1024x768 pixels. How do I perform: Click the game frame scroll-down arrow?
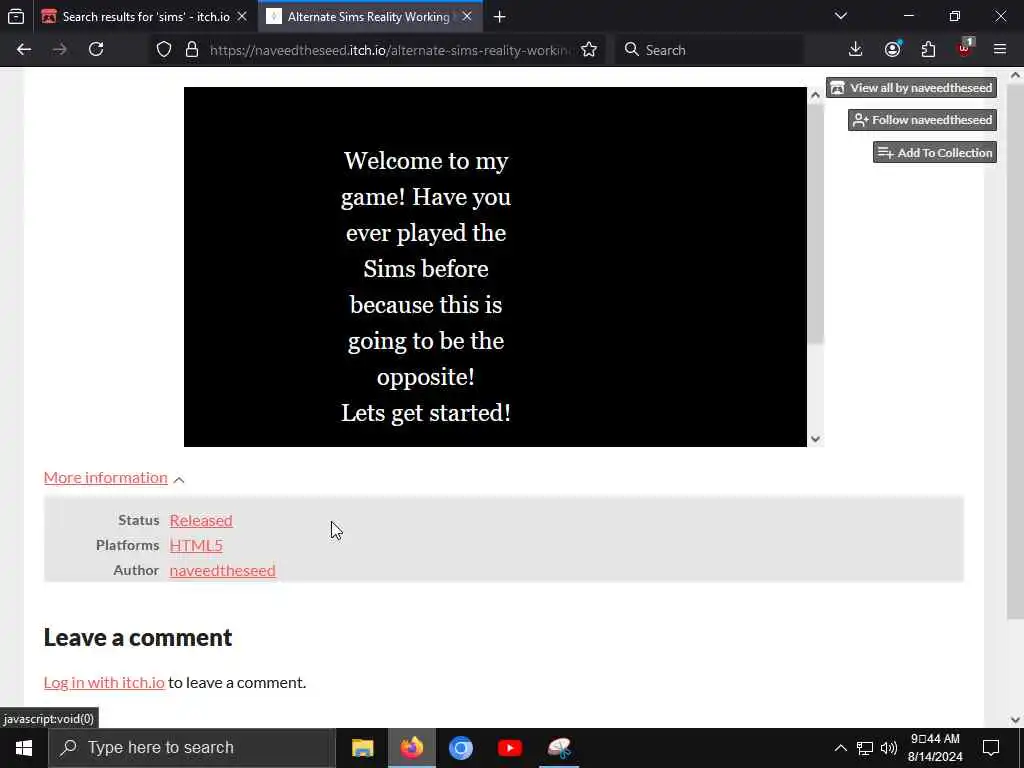point(815,440)
